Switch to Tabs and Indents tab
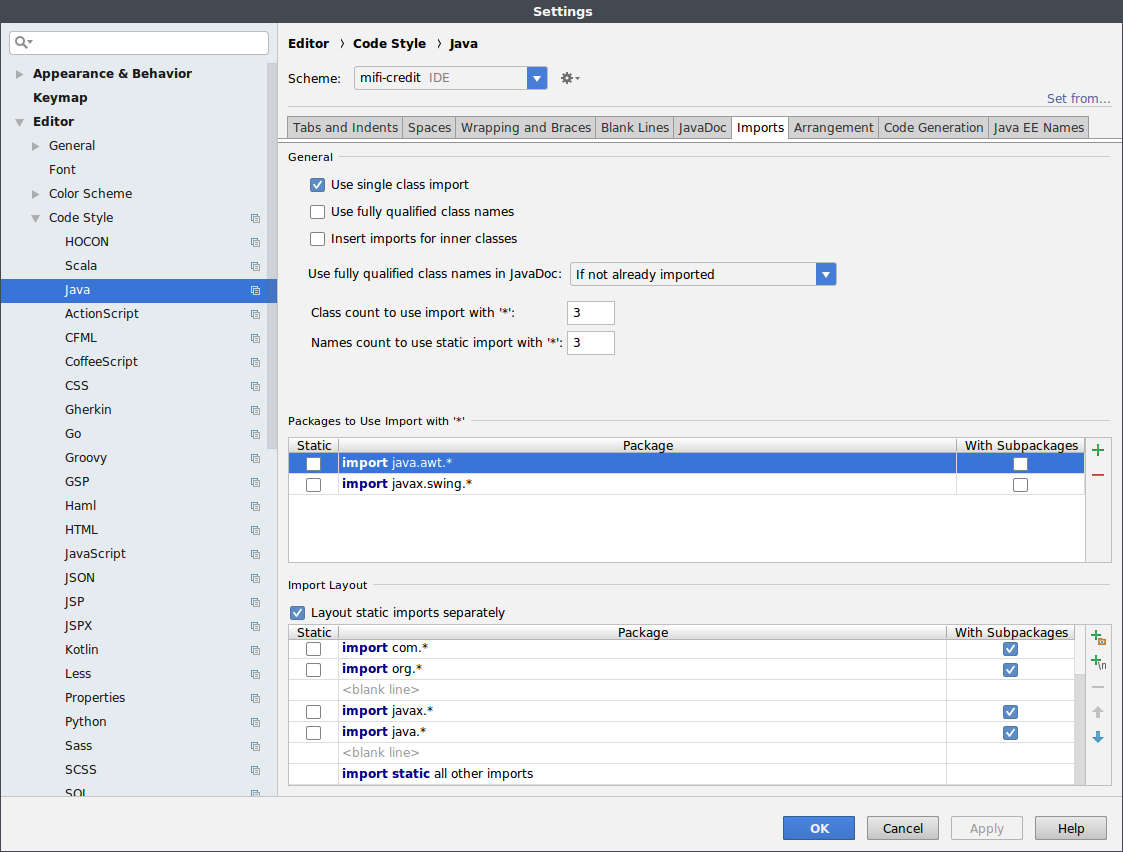 (345, 127)
